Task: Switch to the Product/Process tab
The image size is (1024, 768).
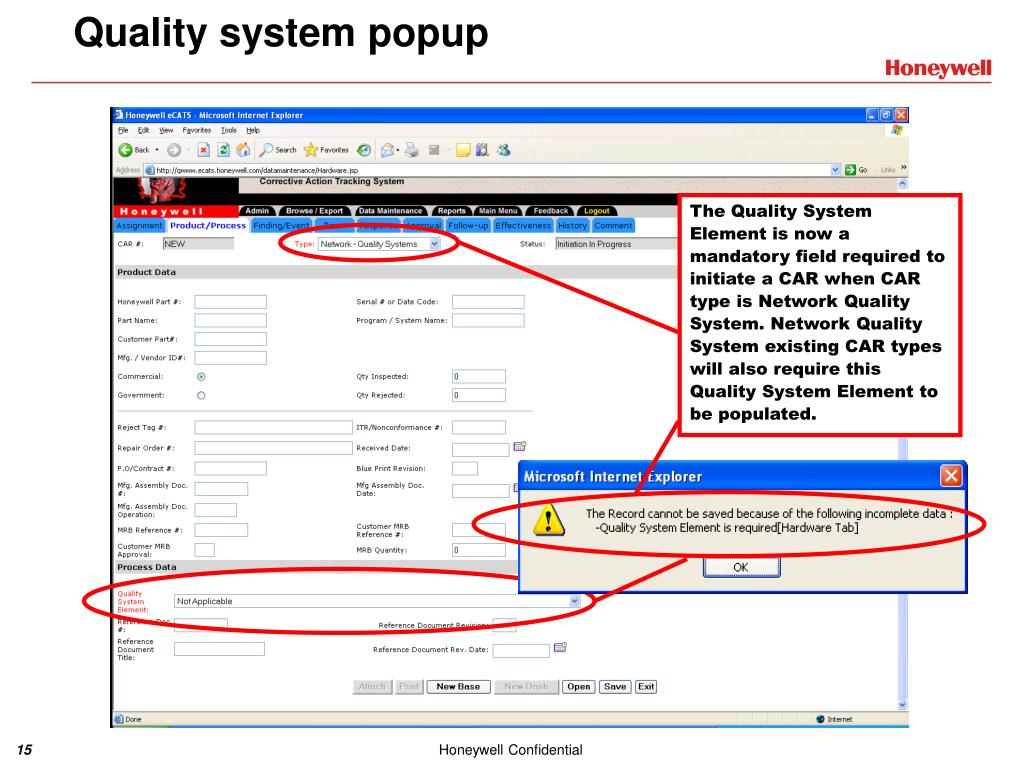Action: (208, 225)
